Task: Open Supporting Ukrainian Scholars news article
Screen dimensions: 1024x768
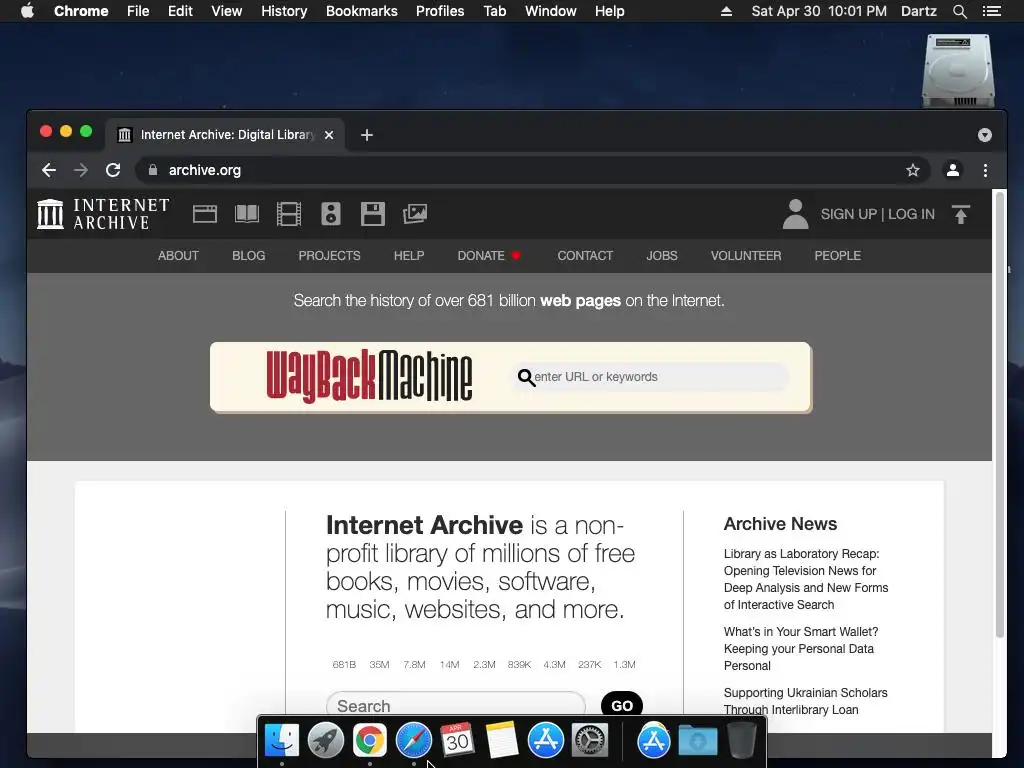Action: tap(805, 701)
